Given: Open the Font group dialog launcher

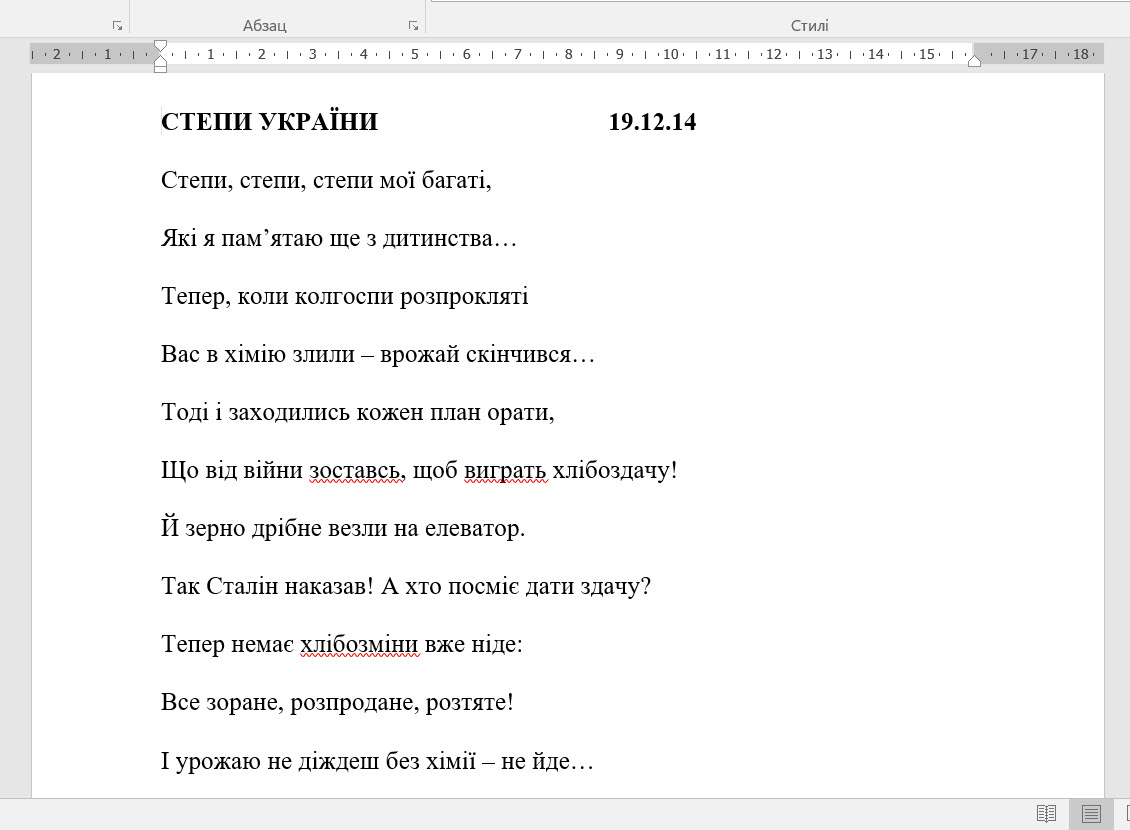Looking at the screenshot, I should (117, 25).
